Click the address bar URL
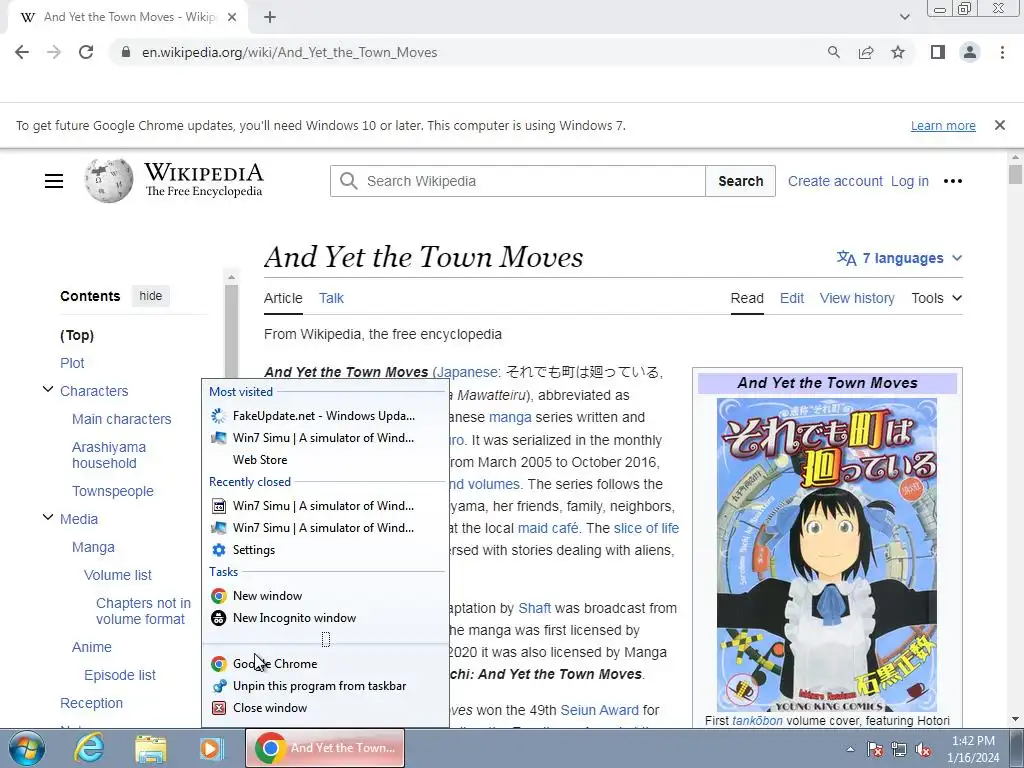This screenshot has height=768, width=1024. pos(289,52)
